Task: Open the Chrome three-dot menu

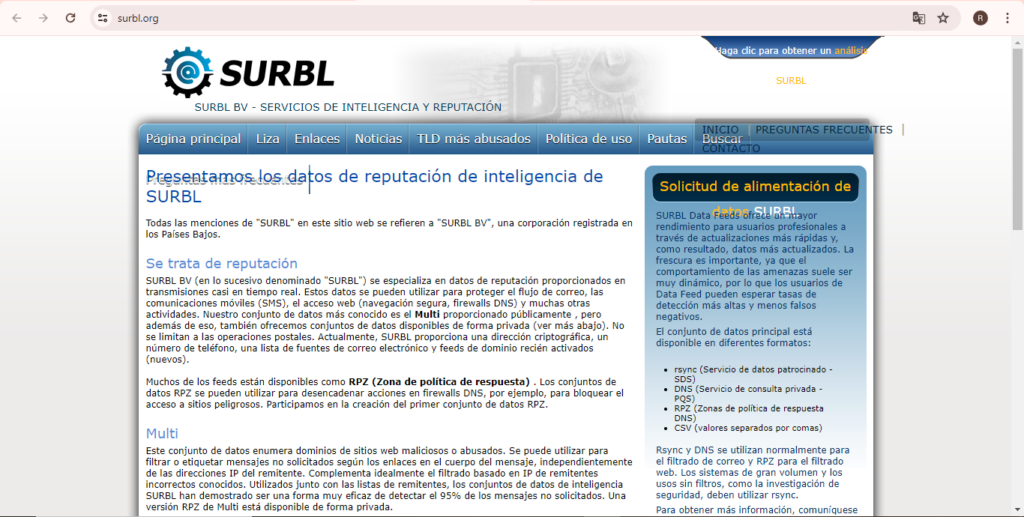Action: pos(1007,18)
